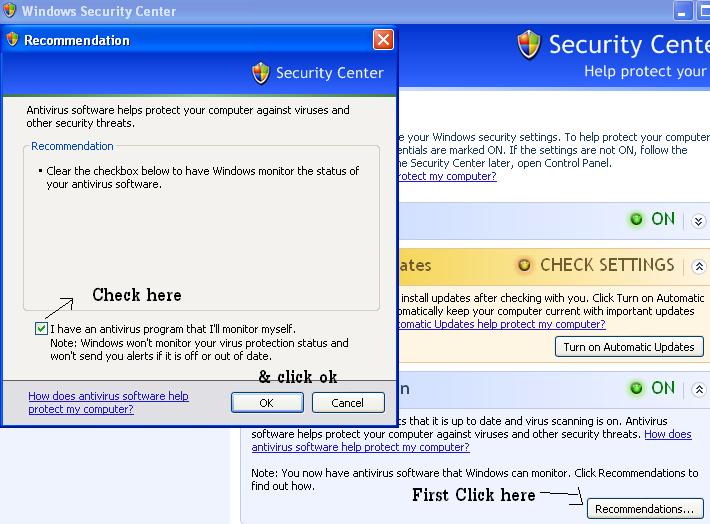Open the dialog's "How does antivirus software help" link
Screen dimensions: 710x524
coord(108,403)
